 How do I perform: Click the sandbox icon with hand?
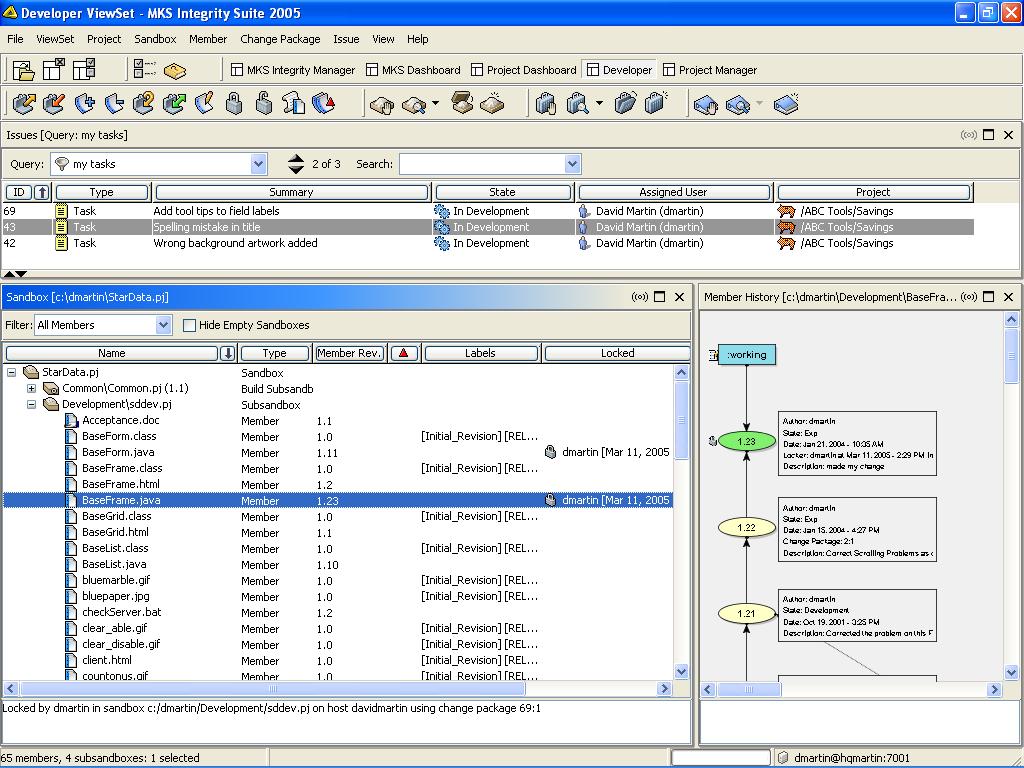pyautogui.click(x=381, y=104)
